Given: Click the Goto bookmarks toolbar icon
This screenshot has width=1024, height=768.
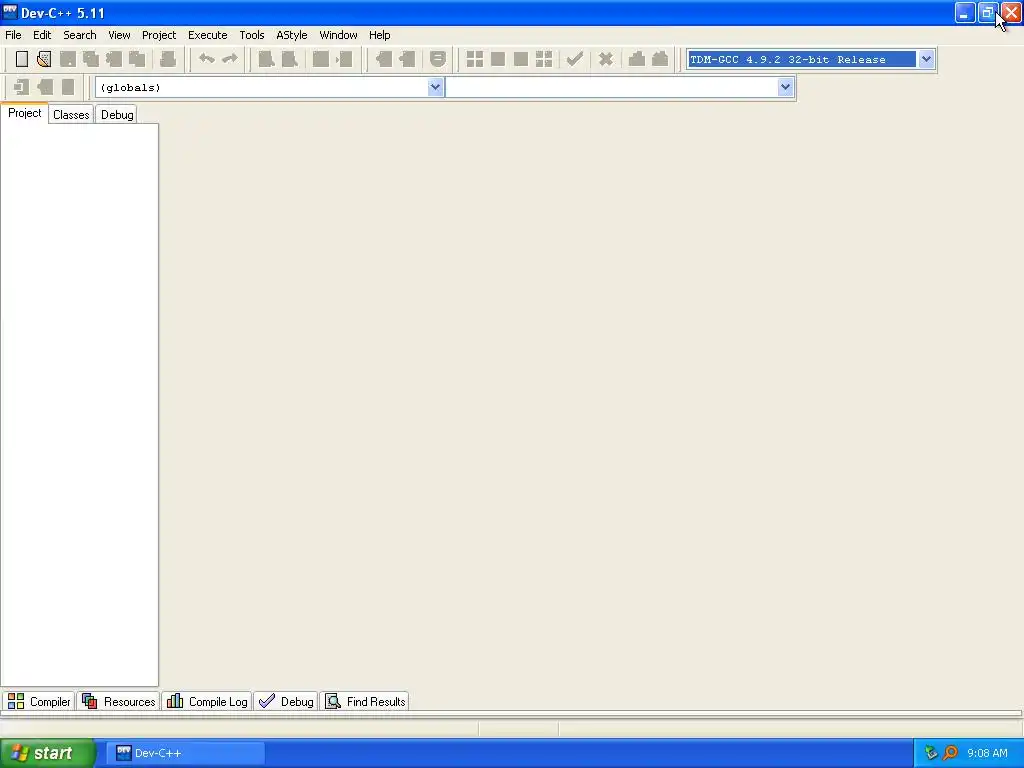Looking at the screenshot, I should (68, 87).
